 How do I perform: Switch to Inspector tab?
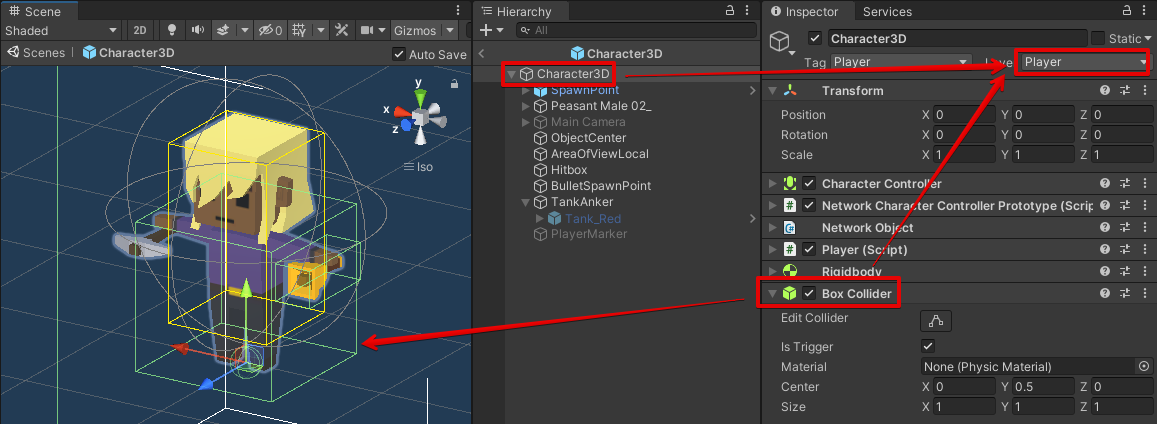(805, 11)
